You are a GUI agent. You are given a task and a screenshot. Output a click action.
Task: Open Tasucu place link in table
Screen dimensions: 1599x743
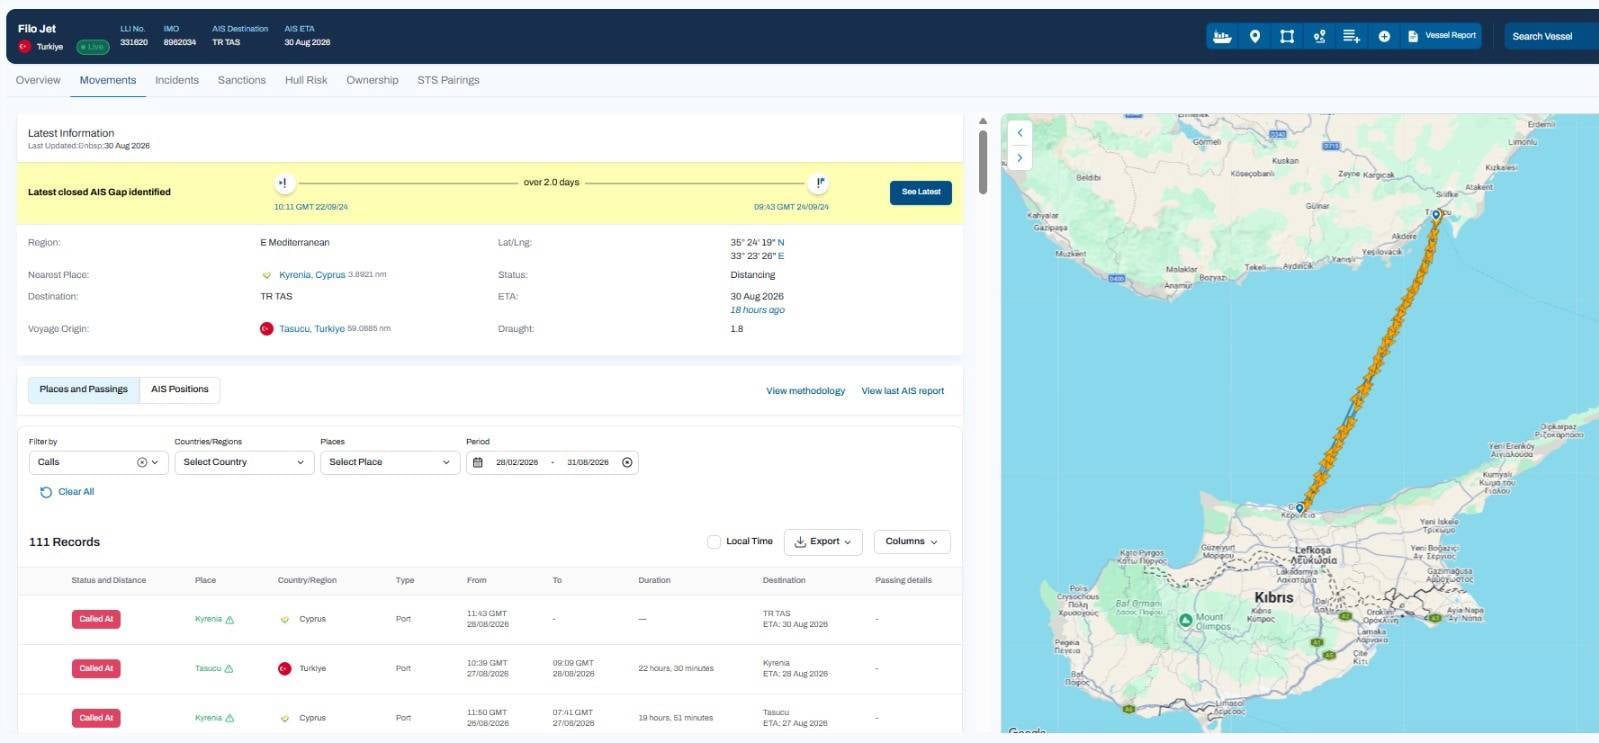[208, 668]
